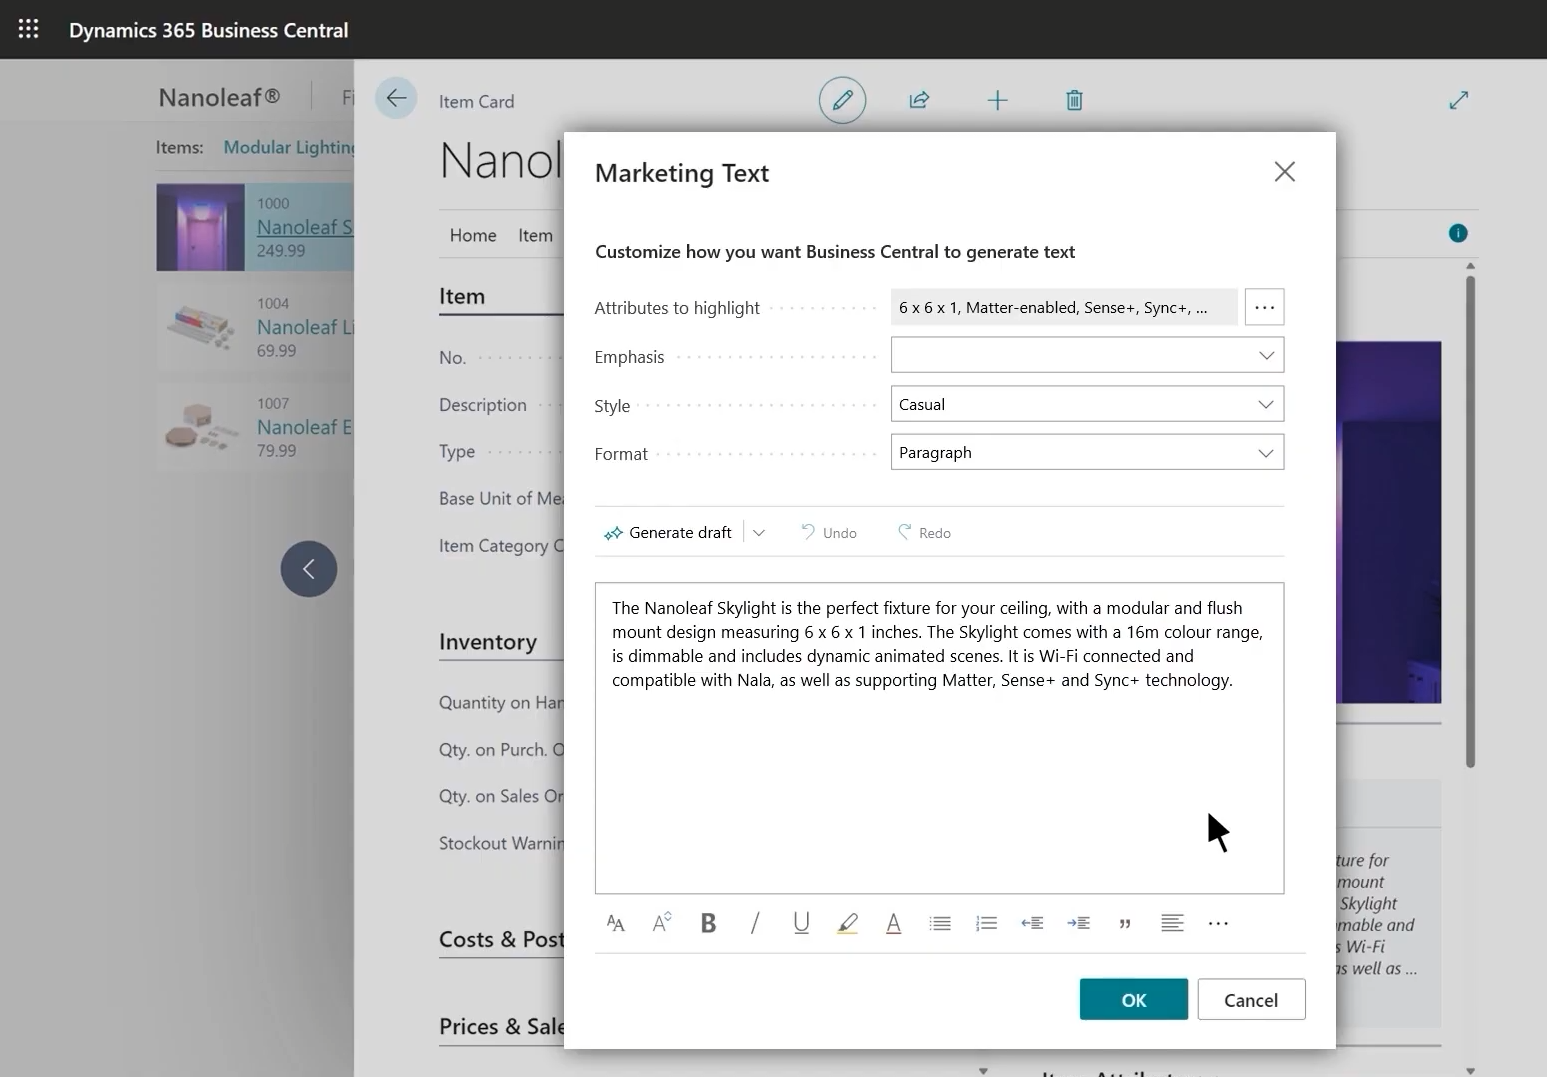
Task: Collapse the Item section header
Action: tap(462, 296)
